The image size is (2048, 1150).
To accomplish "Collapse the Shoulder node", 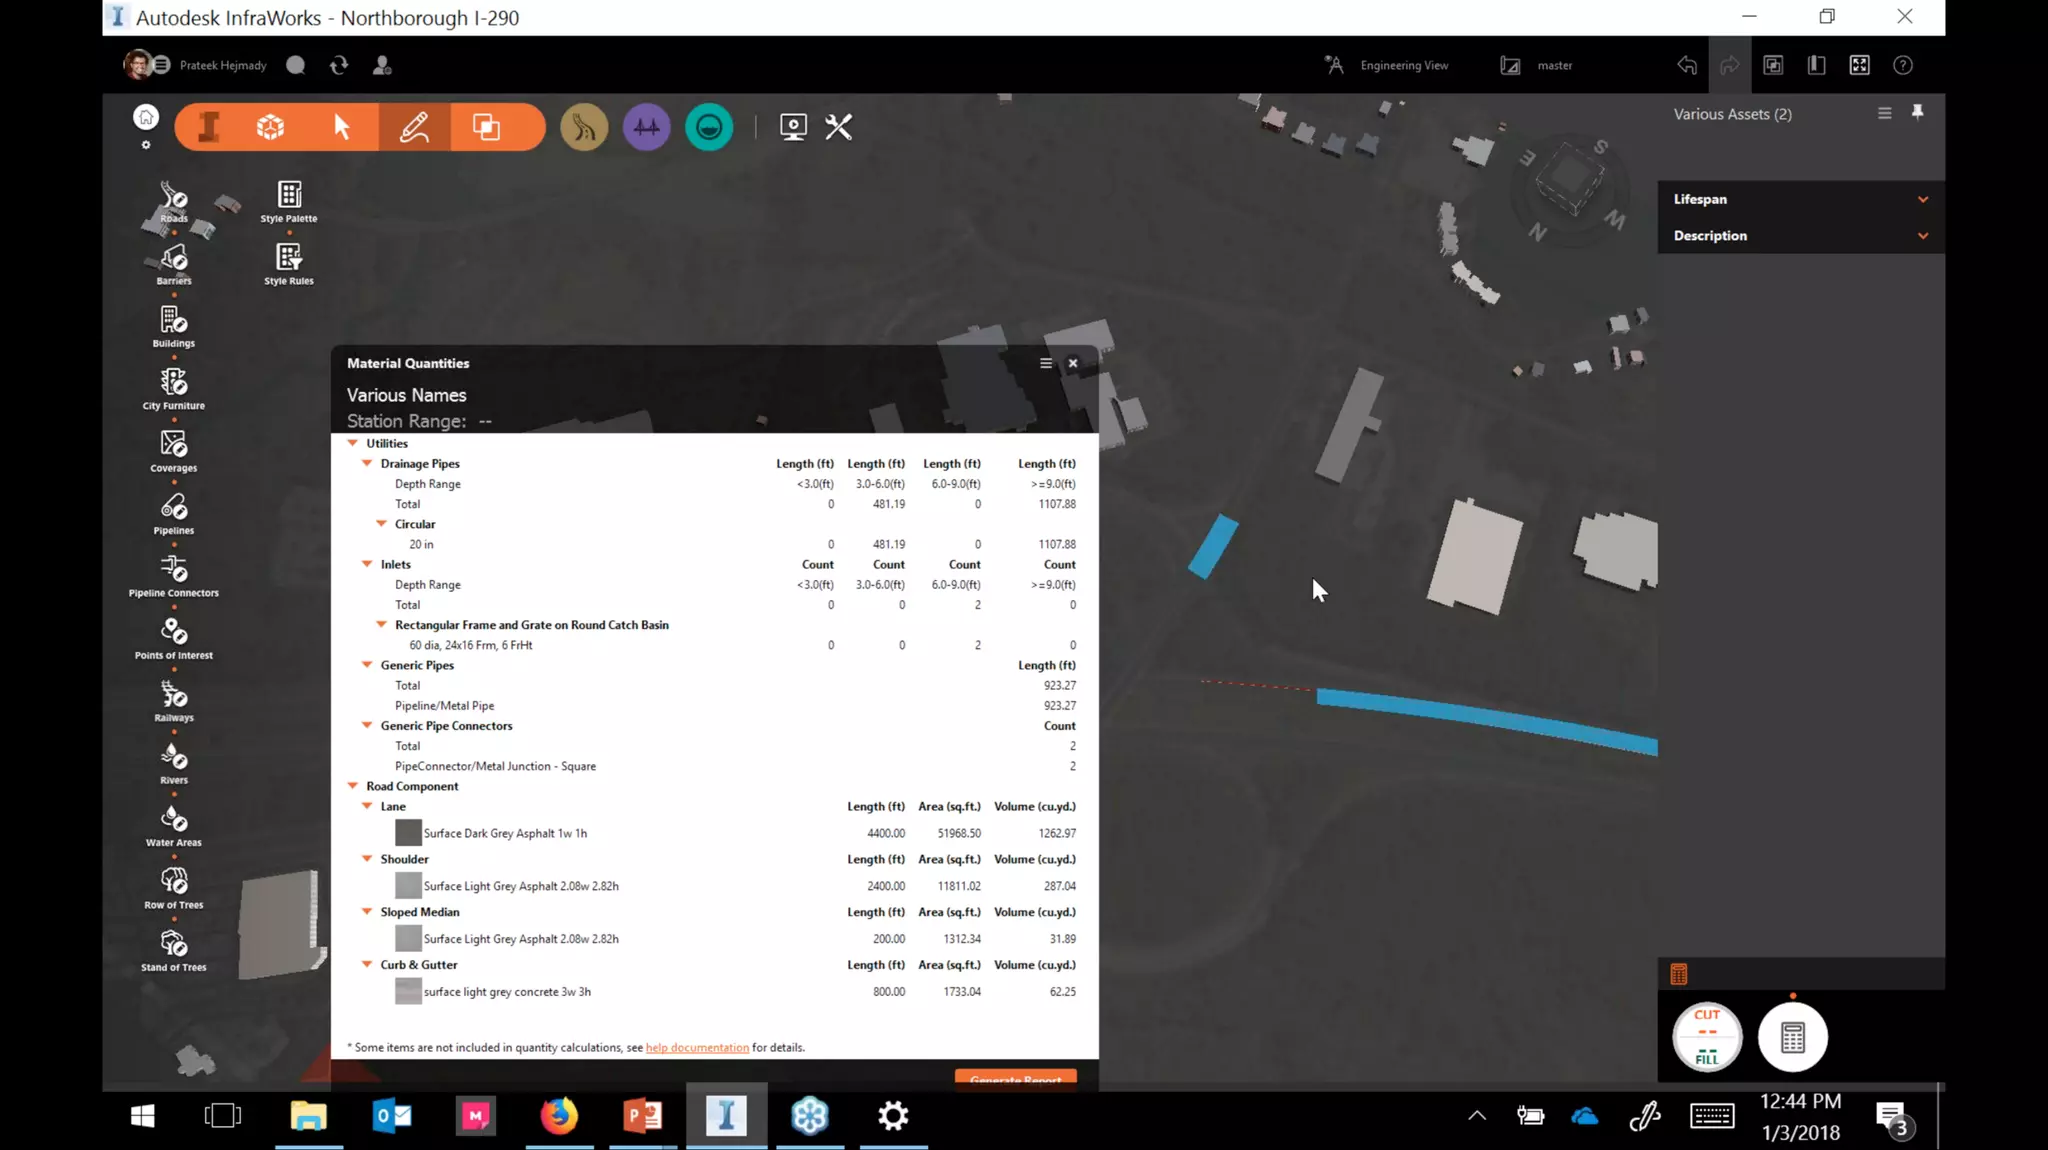I will [367, 859].
